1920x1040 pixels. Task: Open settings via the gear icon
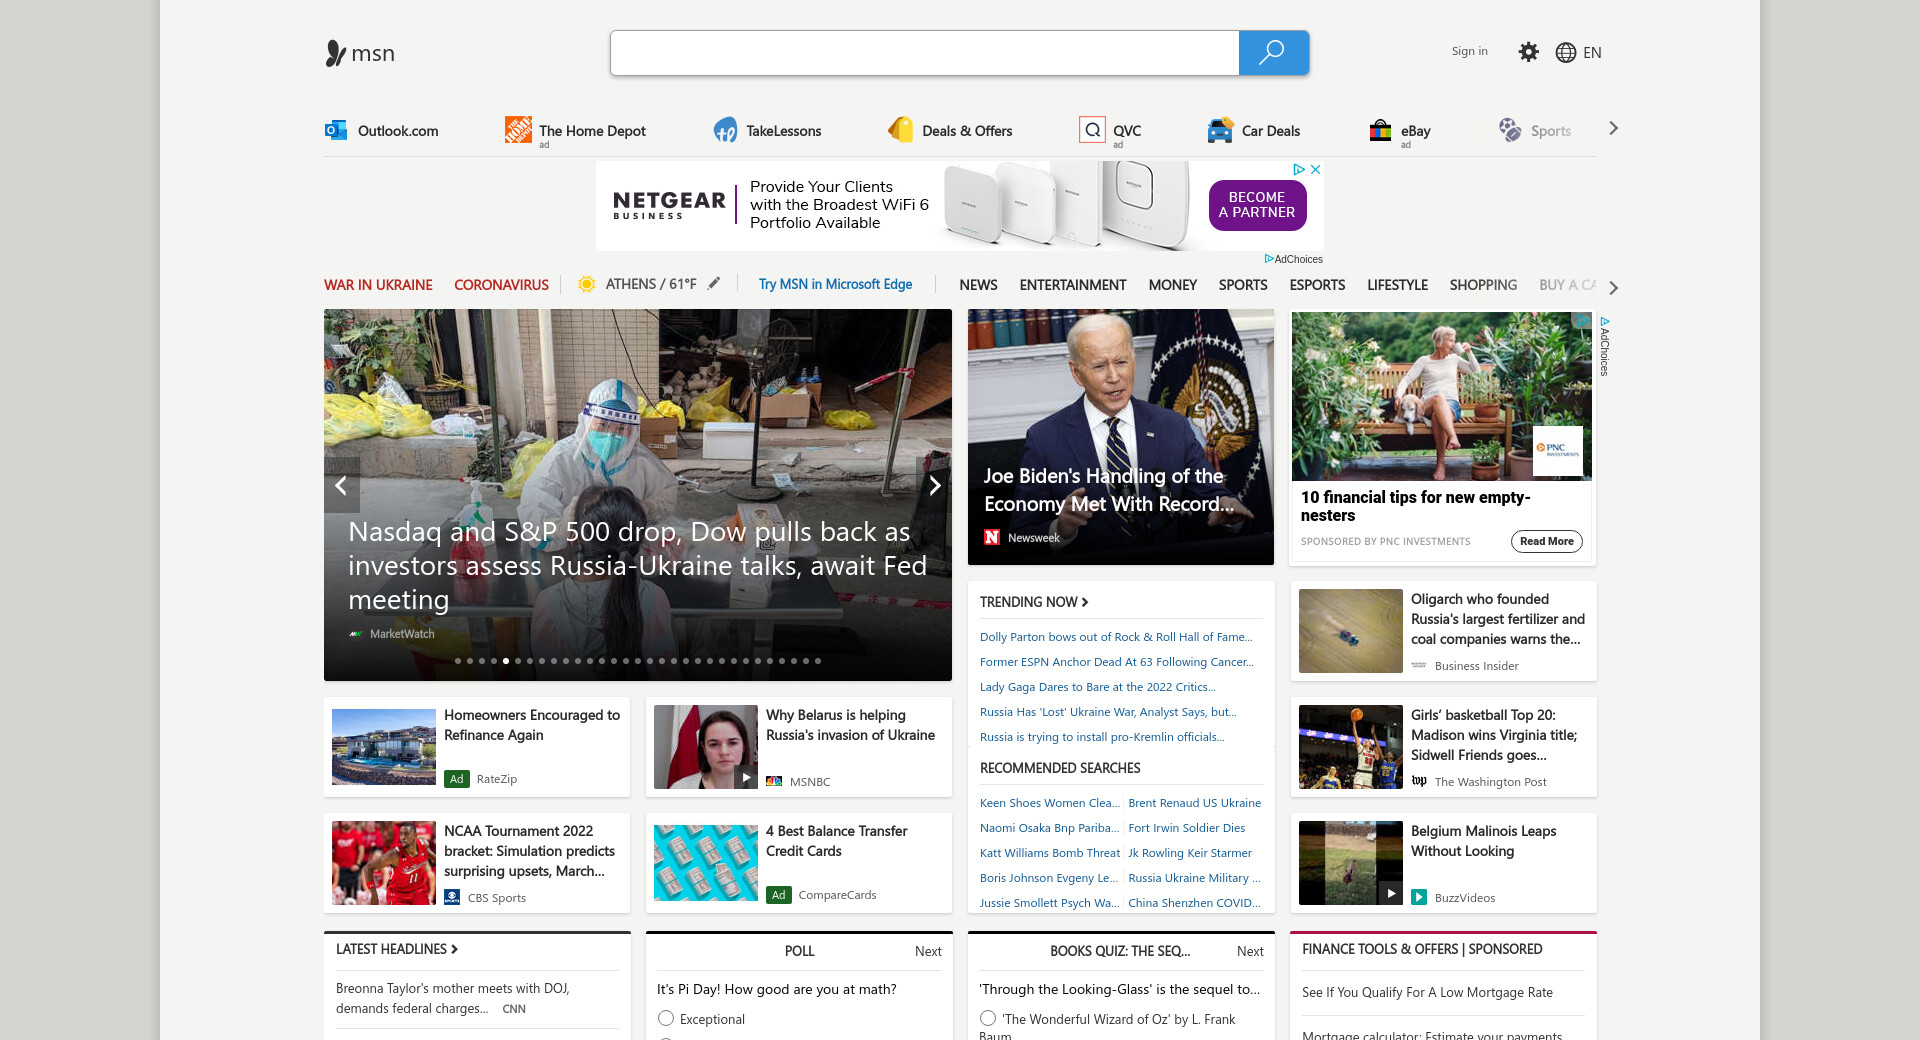click(x=1528, y=52)
